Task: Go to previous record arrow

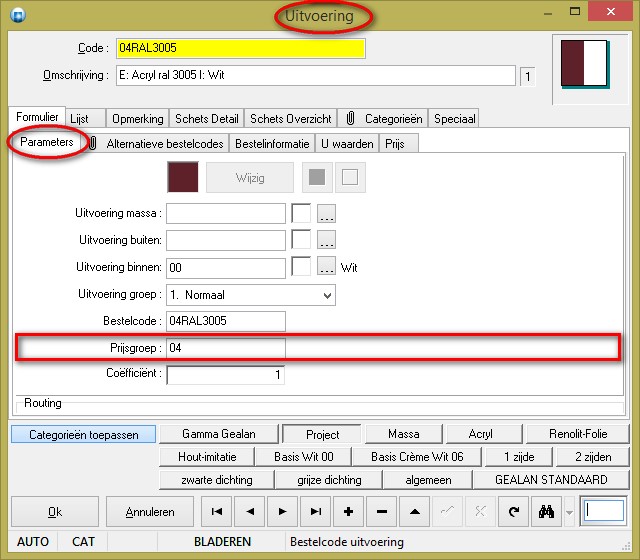Action: point(250,511)
